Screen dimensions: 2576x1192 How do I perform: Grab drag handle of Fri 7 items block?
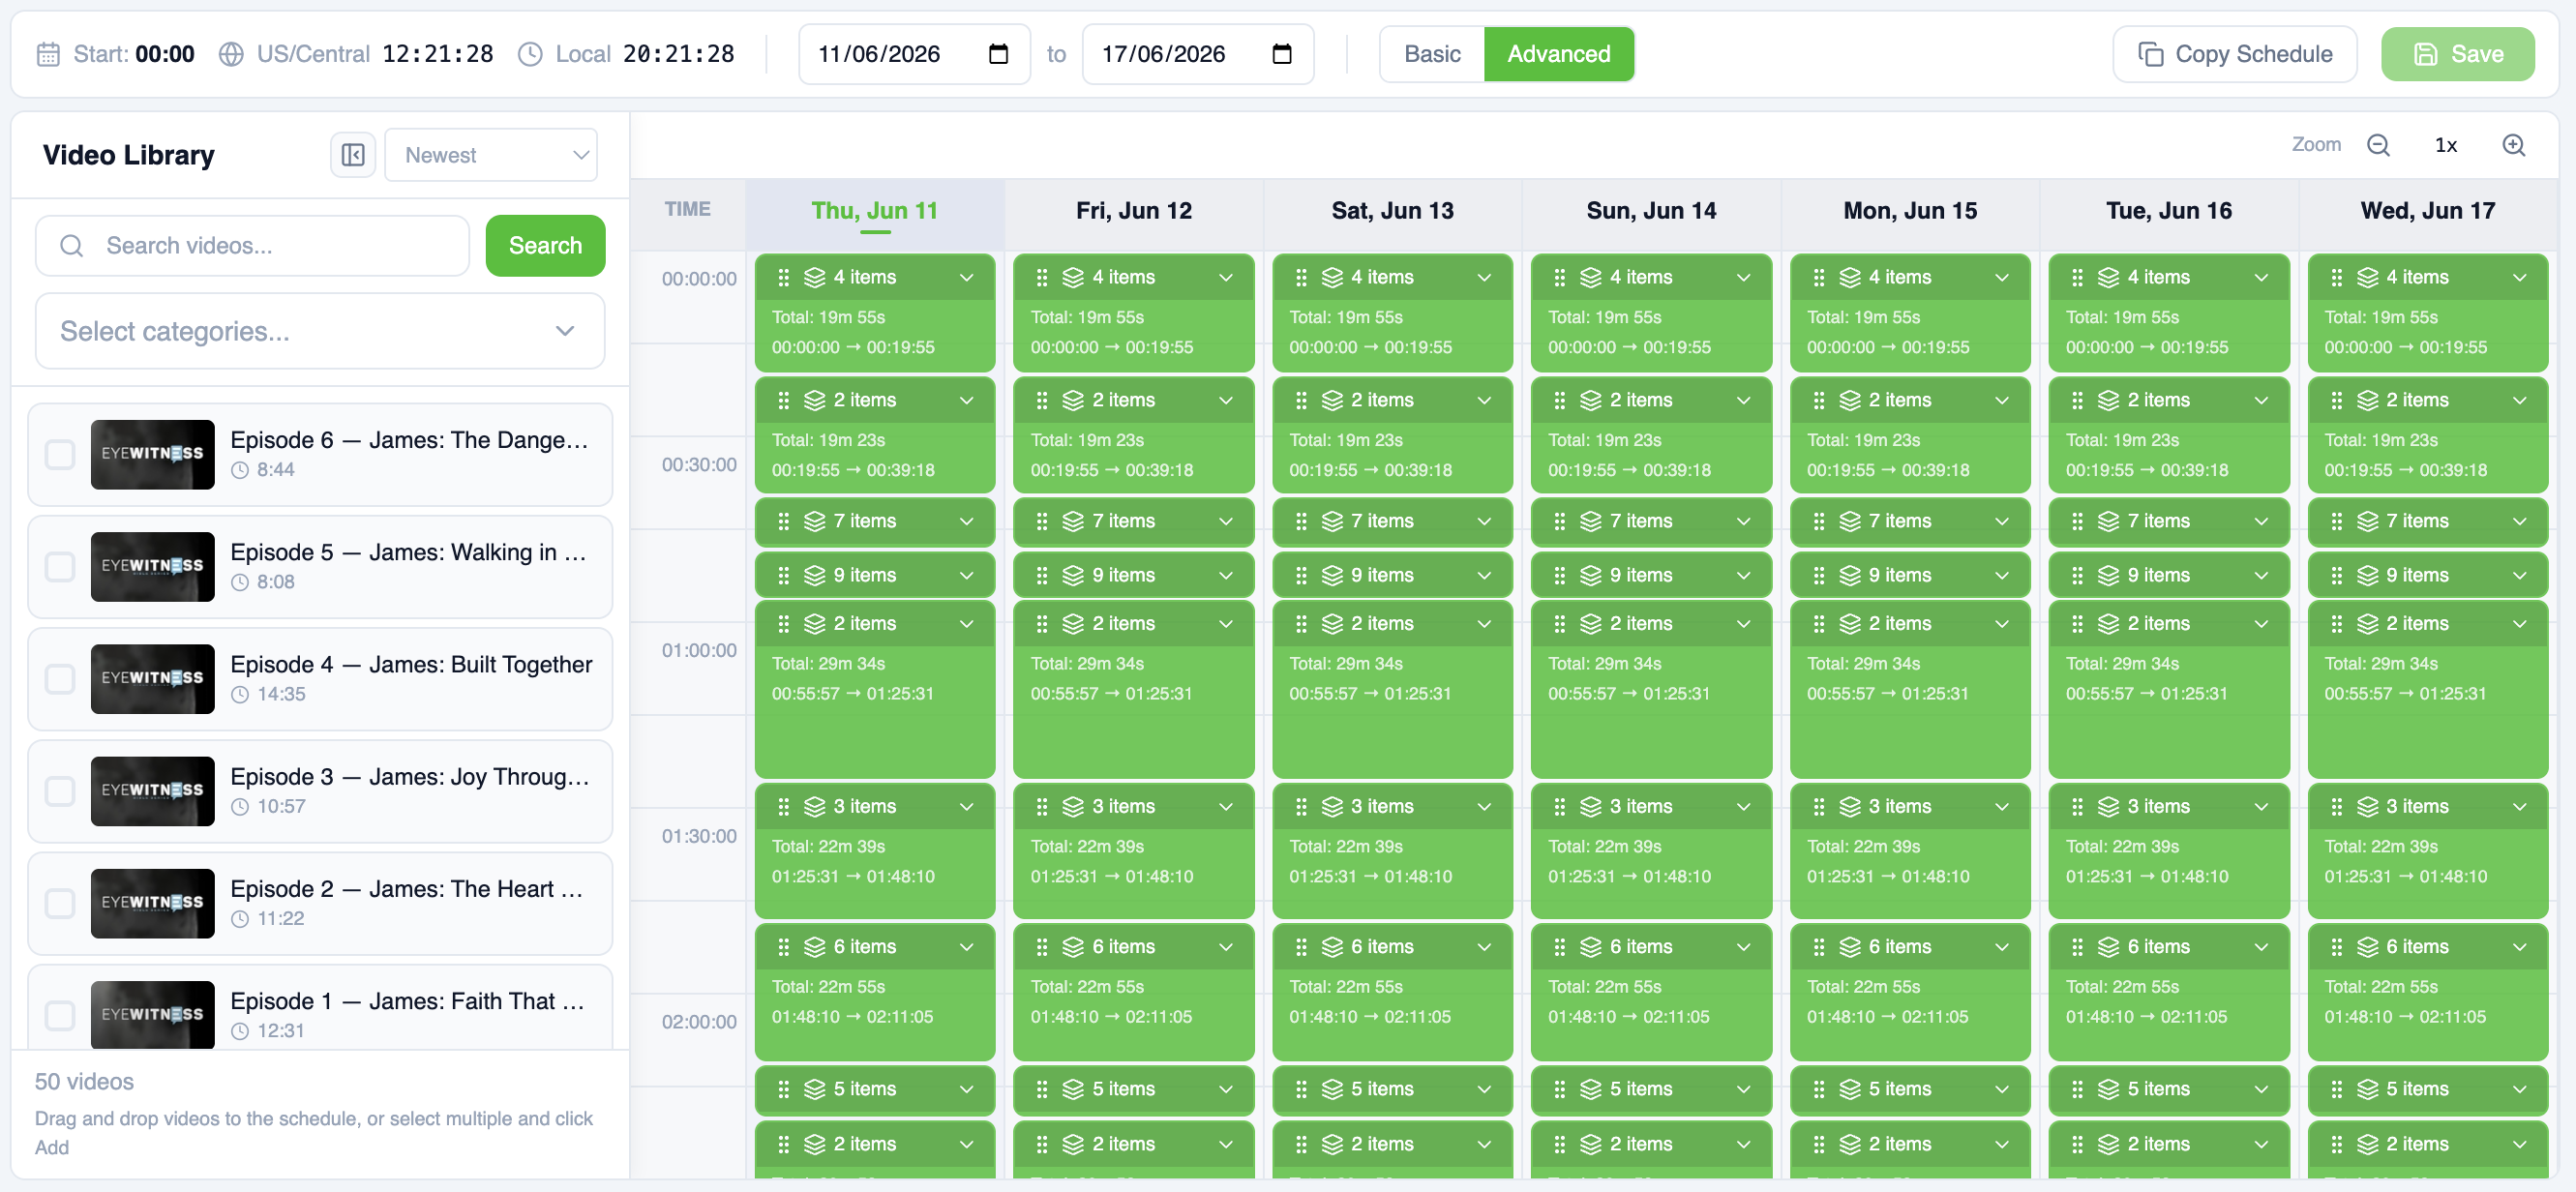(1042, 521)
